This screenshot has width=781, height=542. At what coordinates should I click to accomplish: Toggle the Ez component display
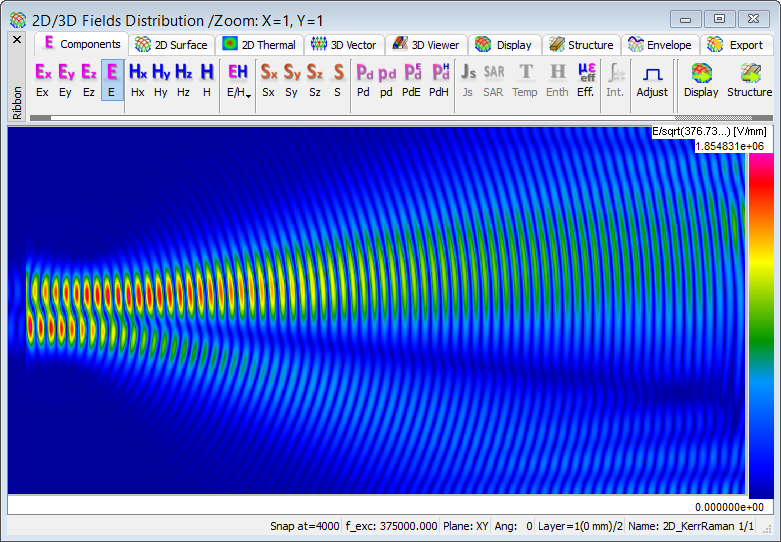(x=89, y=79)
